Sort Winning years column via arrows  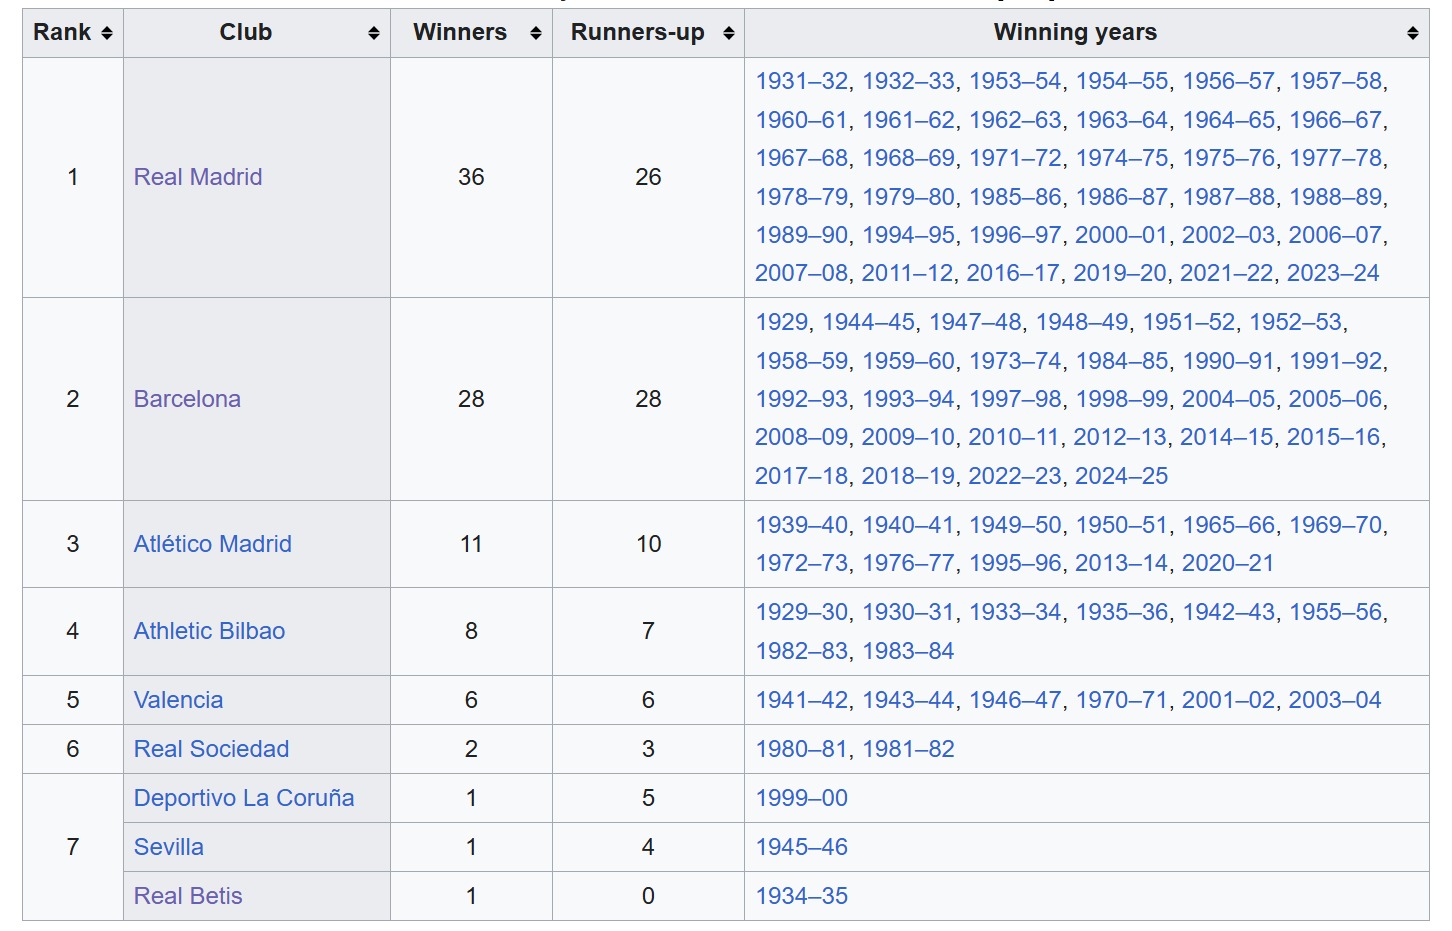pyautogui.click(x=1413, y=33)
